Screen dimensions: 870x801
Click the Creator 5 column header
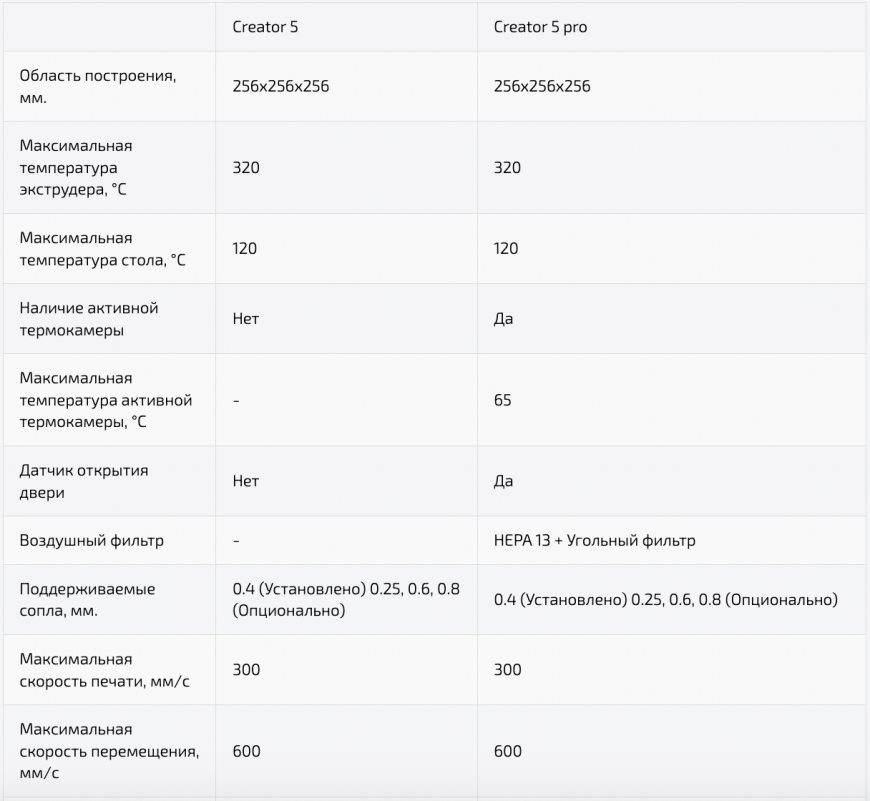(265, 27)
